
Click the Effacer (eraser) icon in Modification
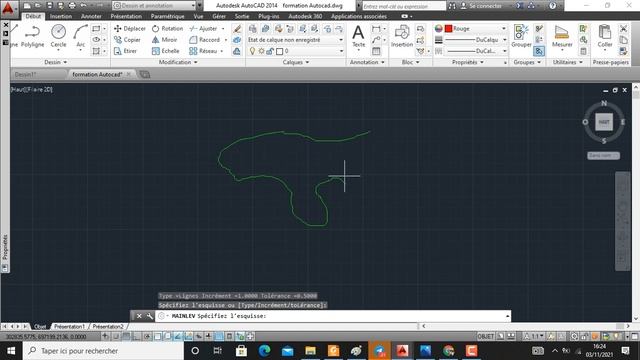coord(237,29)
